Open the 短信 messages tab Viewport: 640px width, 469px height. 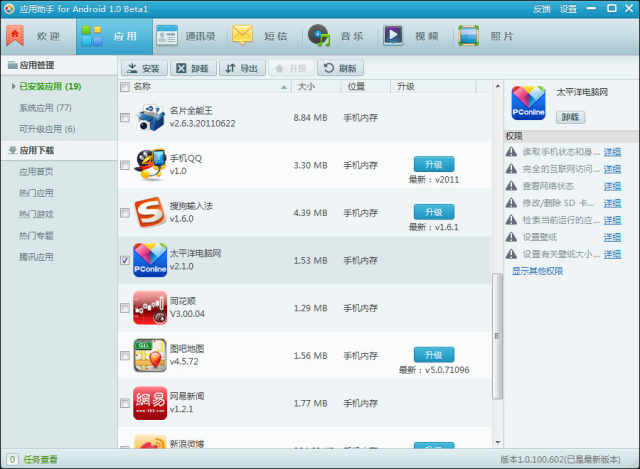pyautogui.click(x=260, y=36)
